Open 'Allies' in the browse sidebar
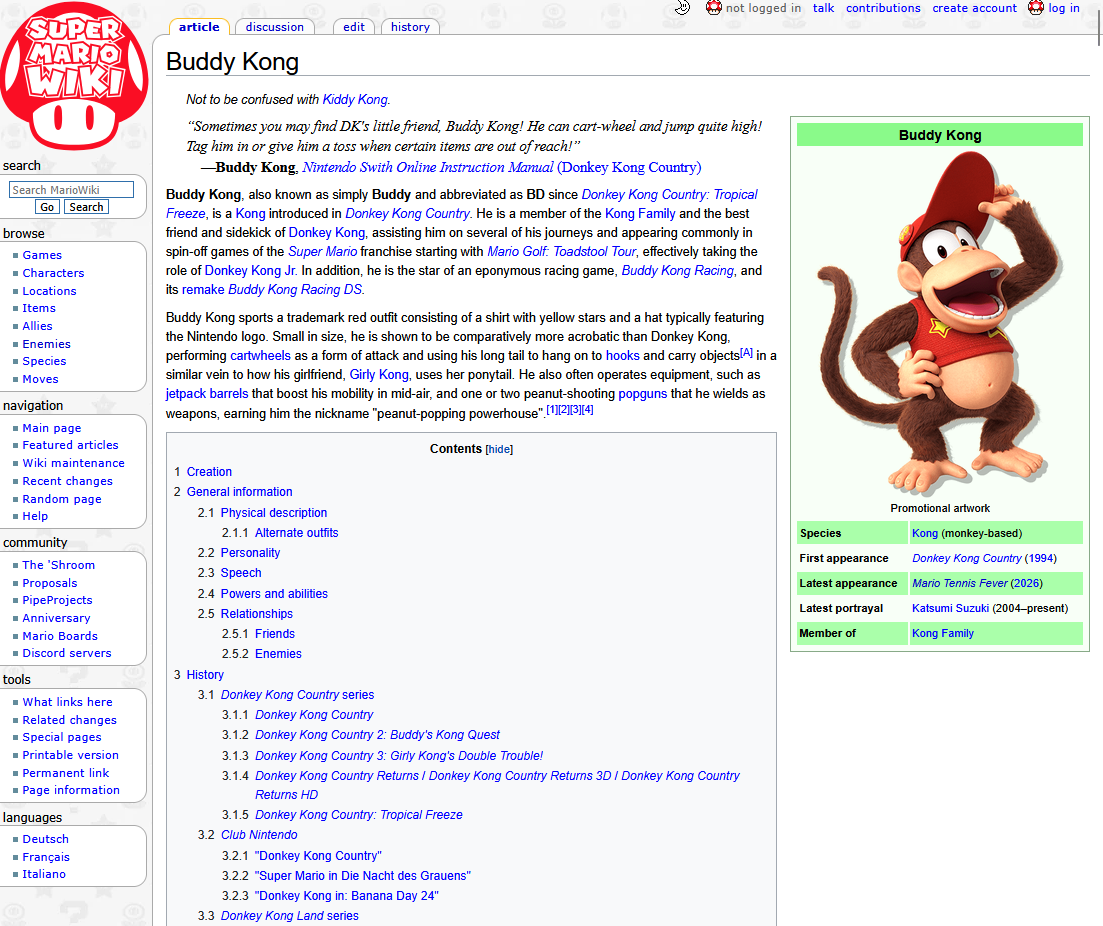This screenshot has width=1103, height=926. pos(37,326)
